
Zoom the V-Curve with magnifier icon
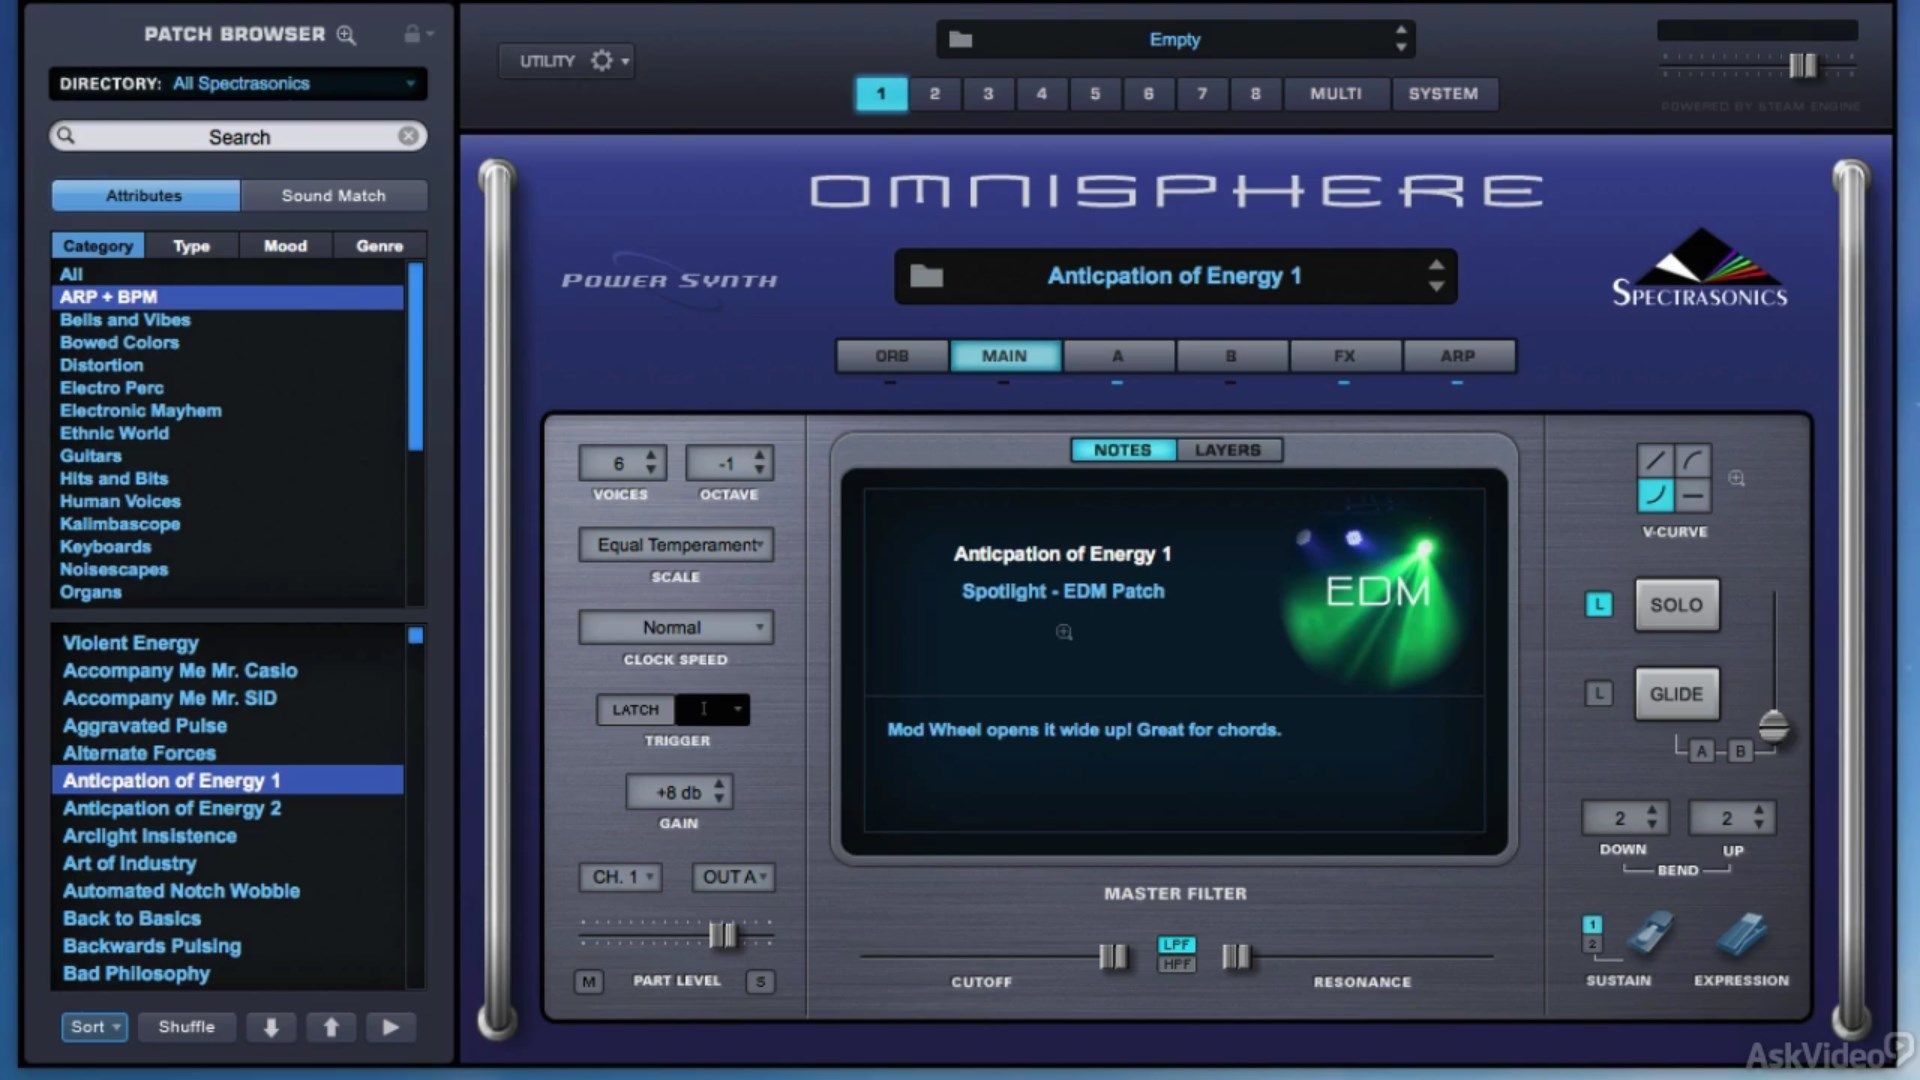click(1737, 479)
